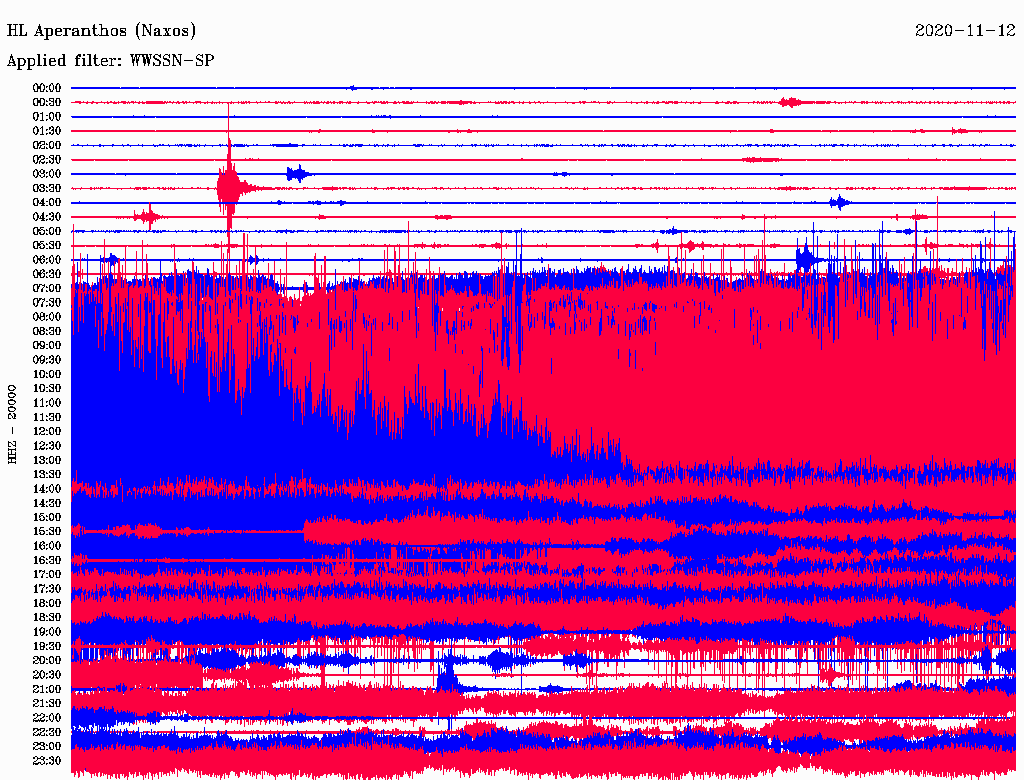
Task: Click the blue event burst on 06:00 trace
Action: pyautogui.click(x=807, y=259)
